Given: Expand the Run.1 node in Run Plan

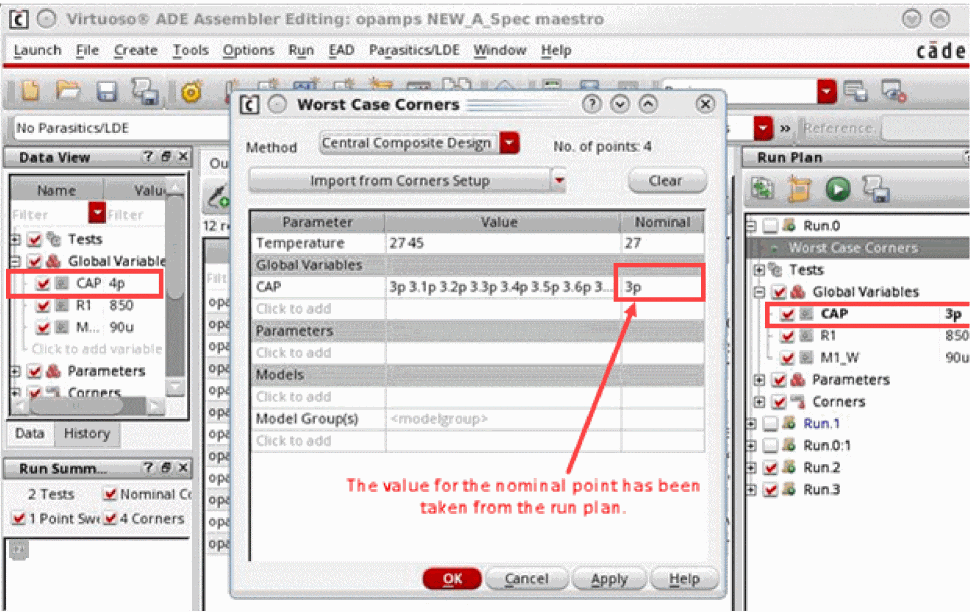Looking at the screenshot, I should point(750,424).
